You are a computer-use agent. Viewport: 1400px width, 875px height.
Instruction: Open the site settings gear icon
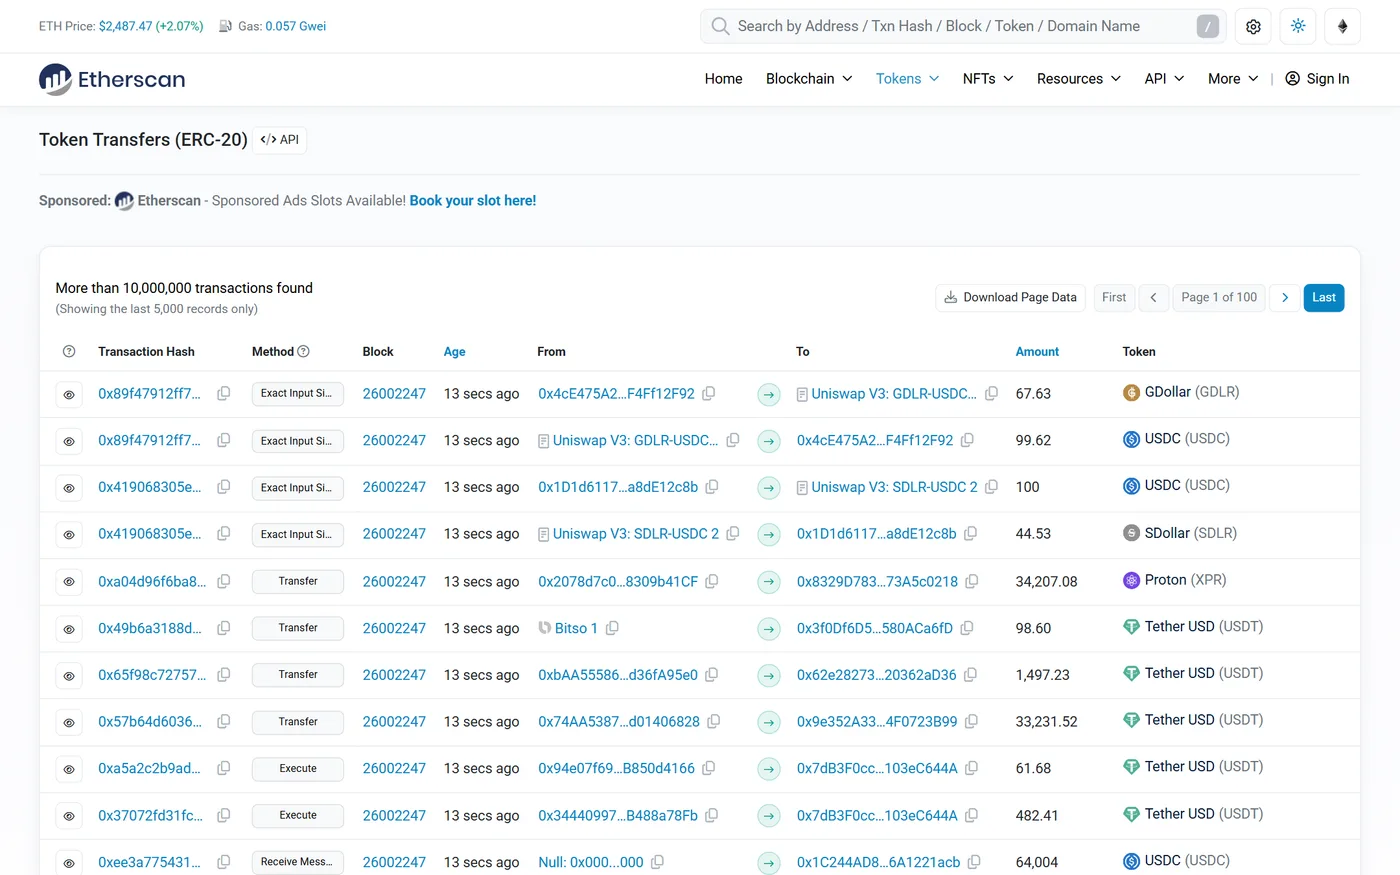click(x=1253, y=27)
